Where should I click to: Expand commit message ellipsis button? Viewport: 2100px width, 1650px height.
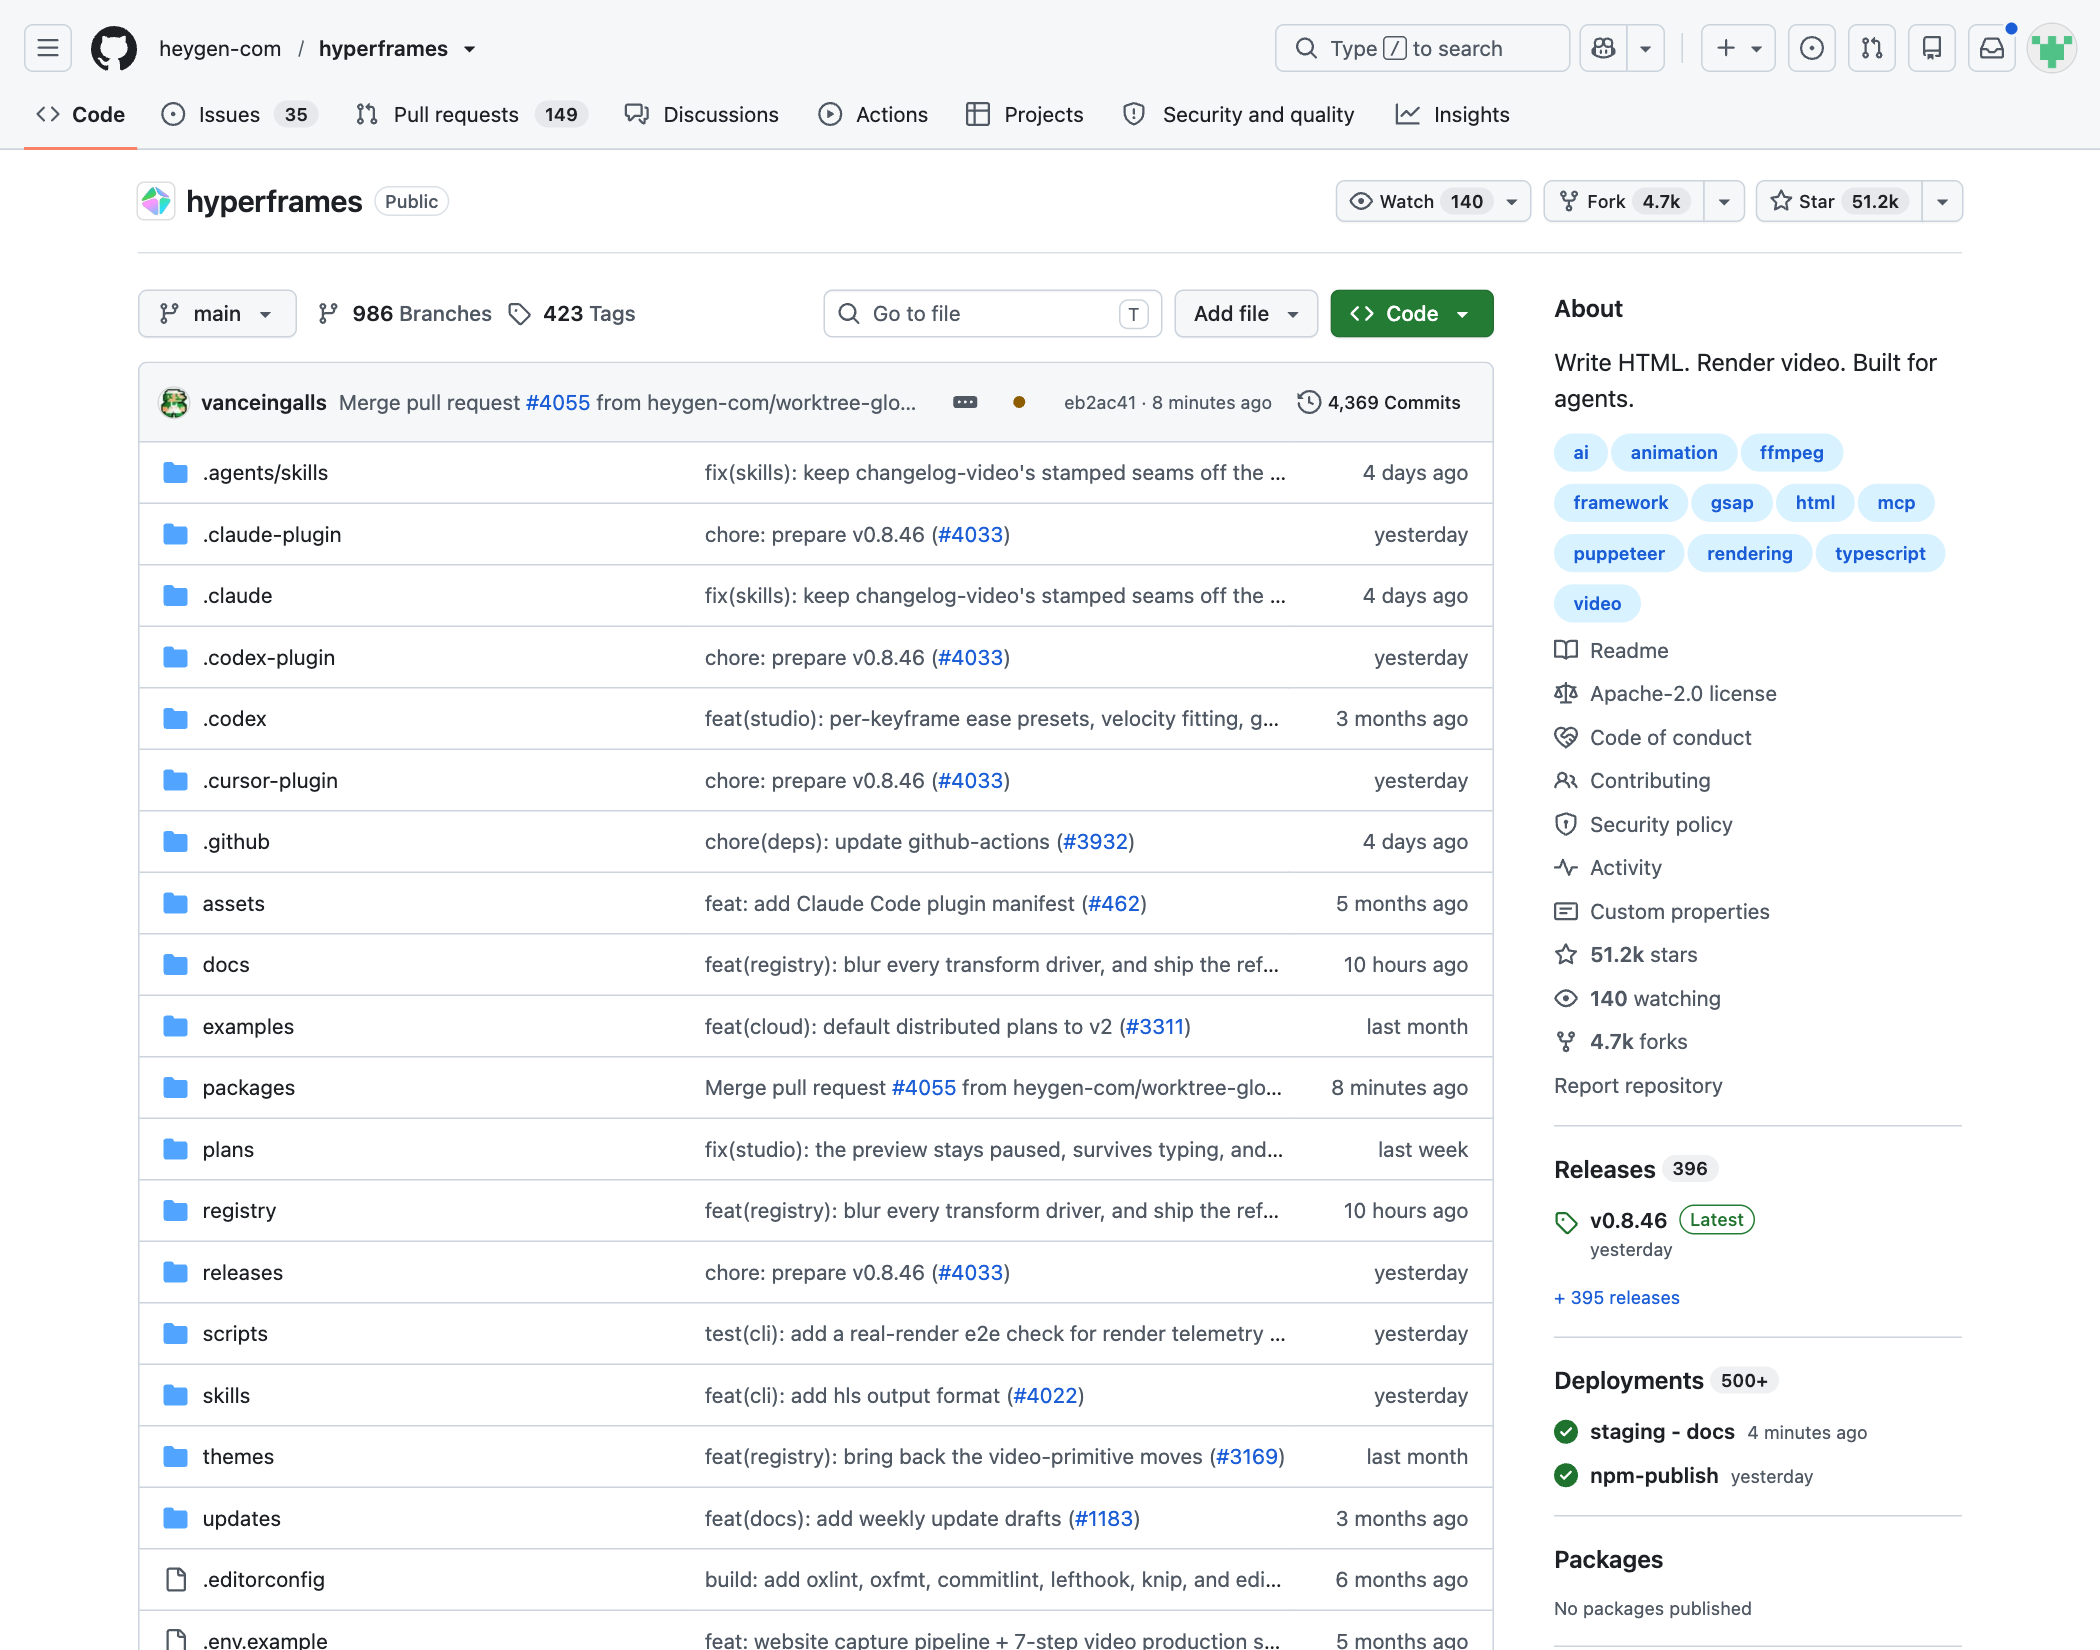point(965,402)
